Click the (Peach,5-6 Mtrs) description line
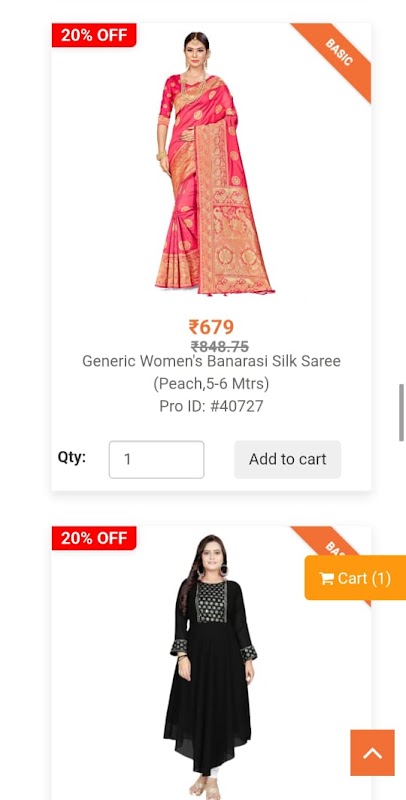Viewport: 406px width, 800px height. point(211,383)
